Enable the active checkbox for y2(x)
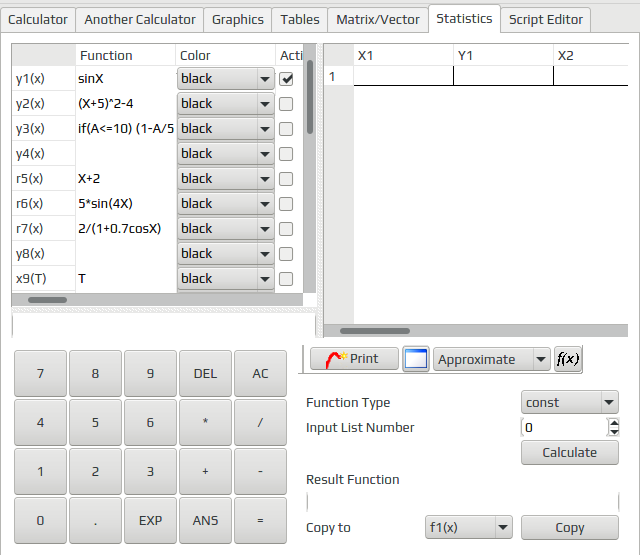Image resolution: width=640 pixels, height=555 pixels. click(x=286, y=104)
